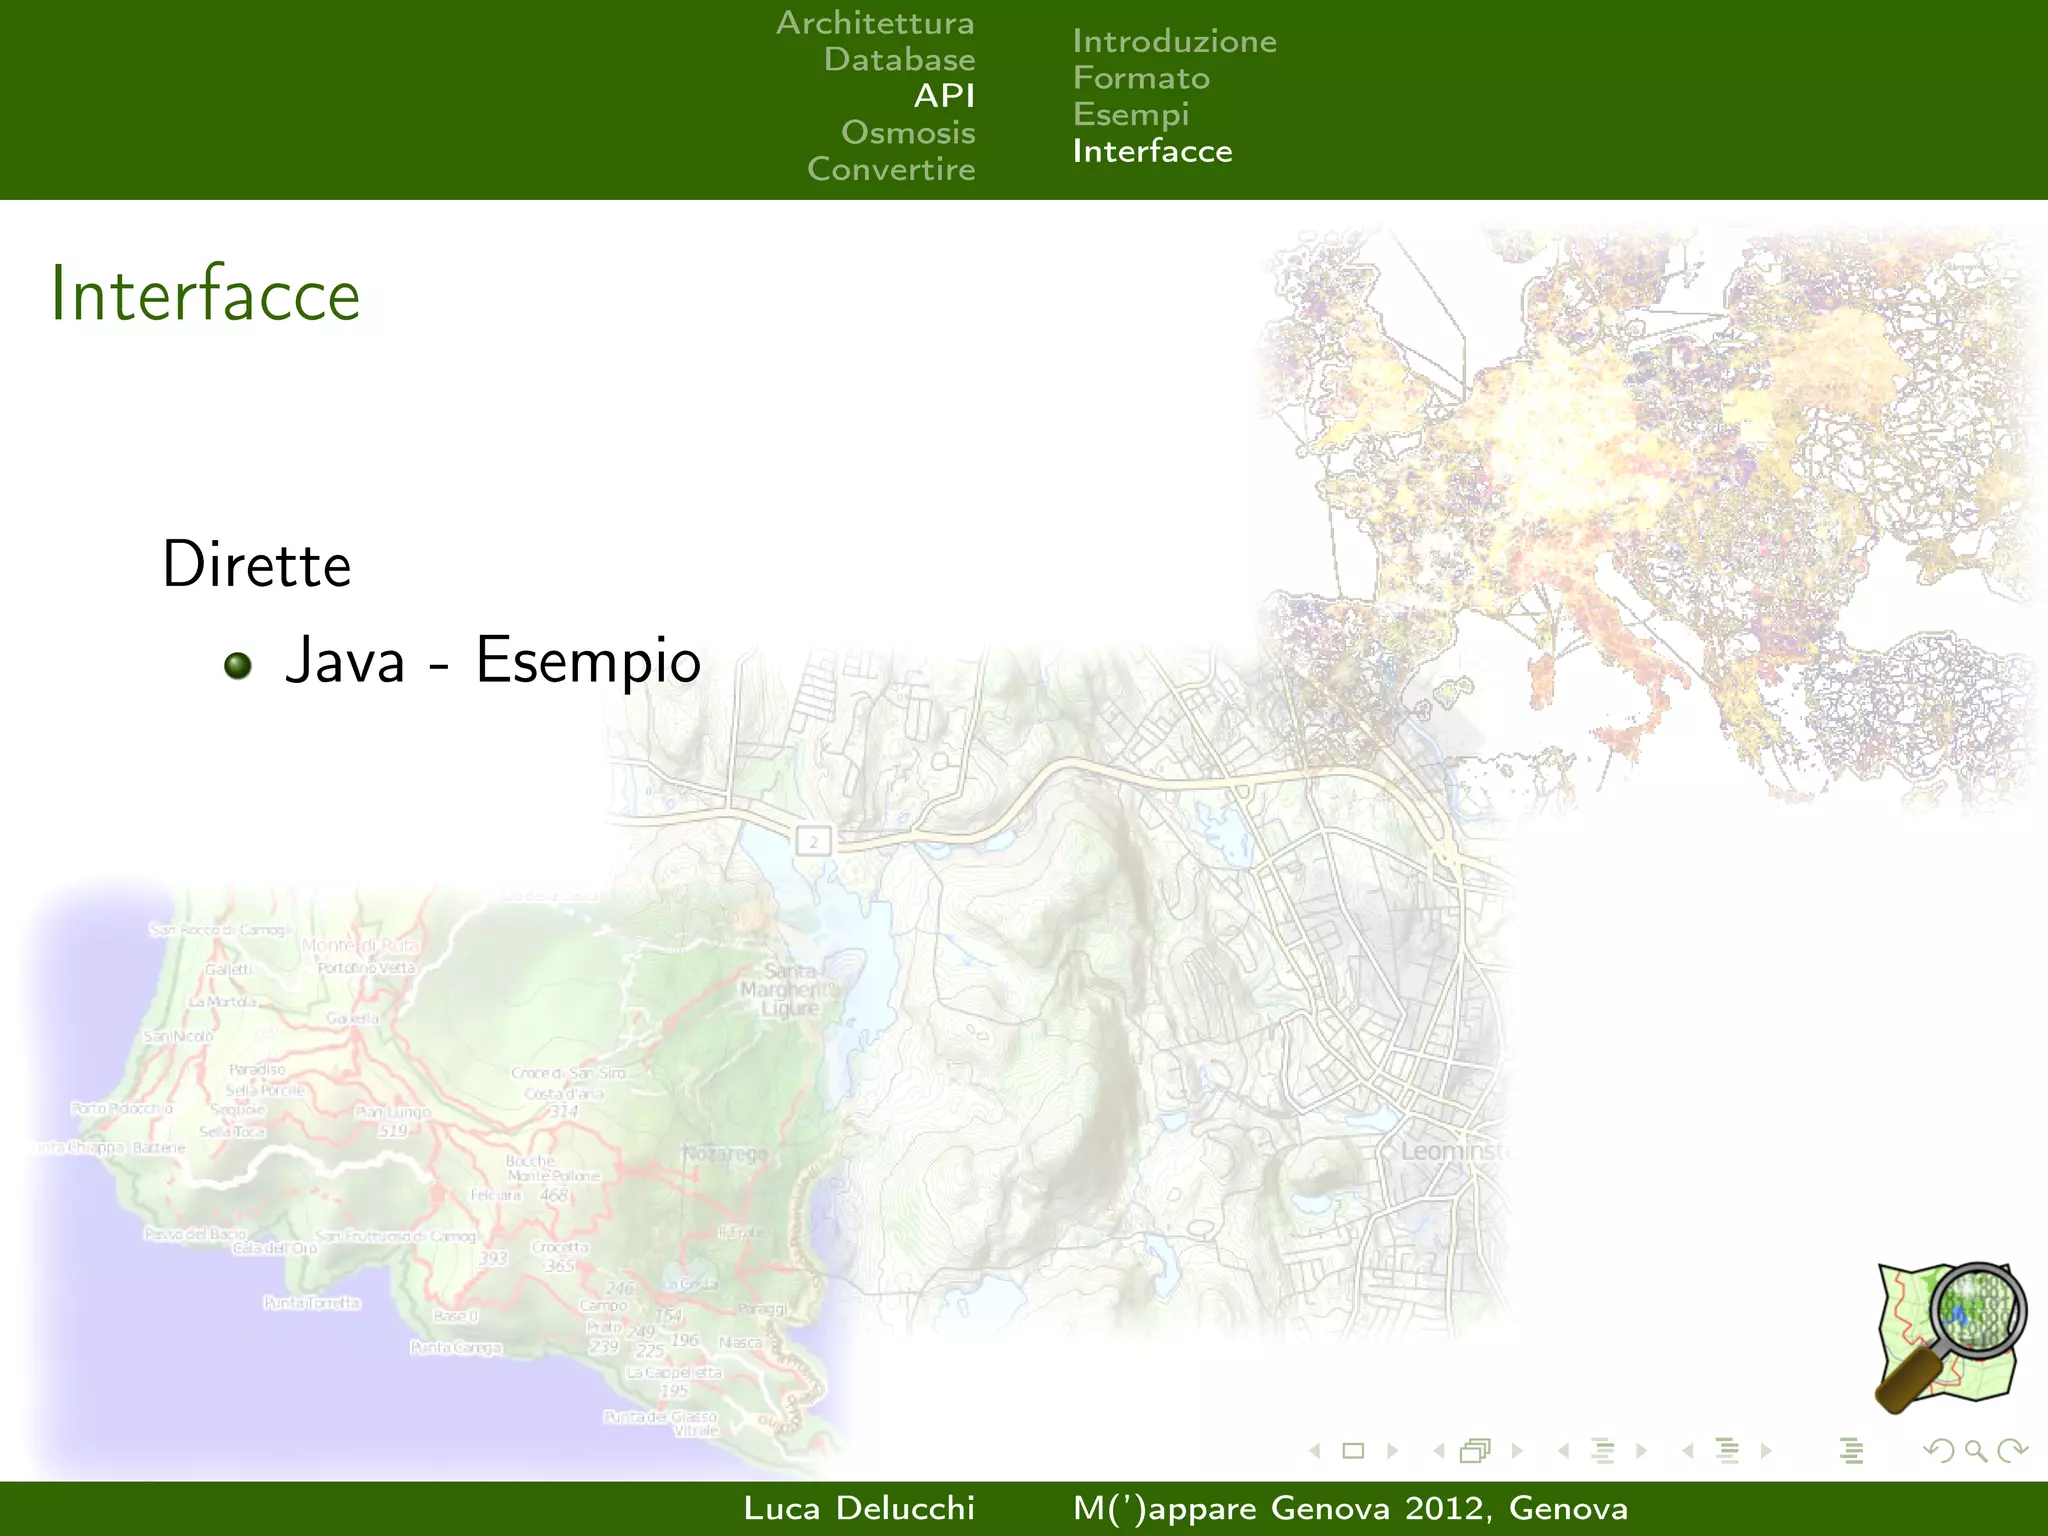
Task: Open the API section
Action: (944, 96)
